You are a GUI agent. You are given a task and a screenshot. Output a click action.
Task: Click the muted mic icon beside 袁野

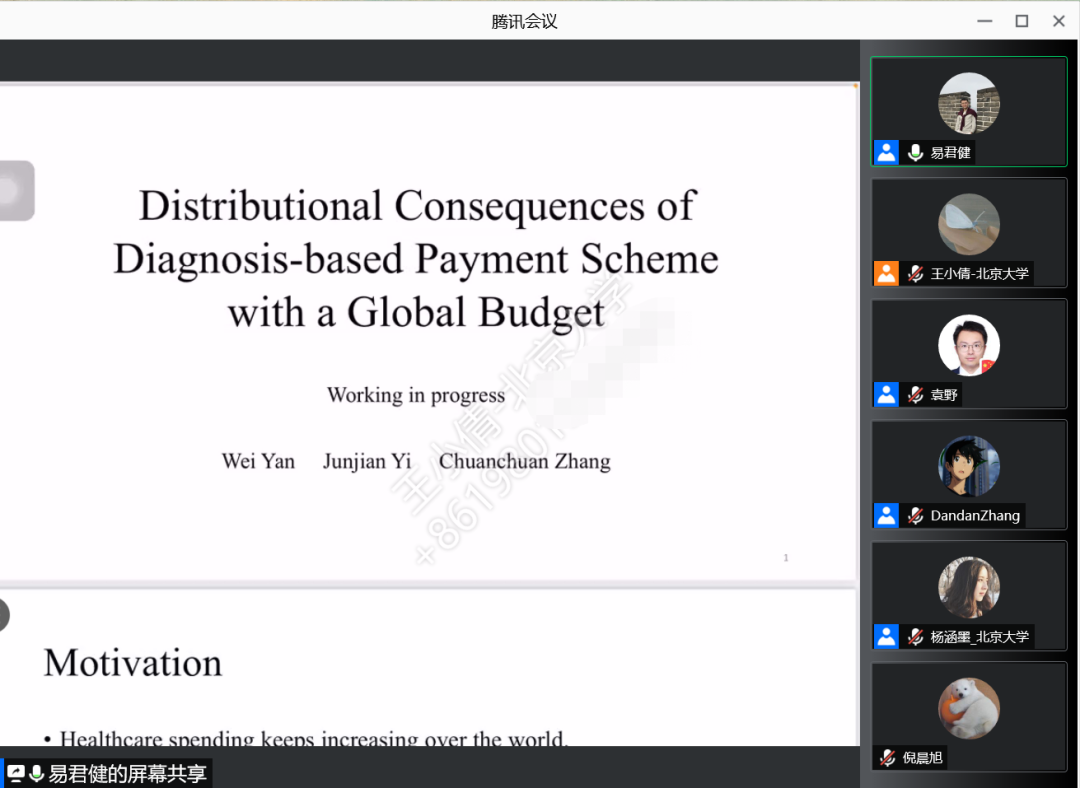pyautogui.click(x=915, y=395)
